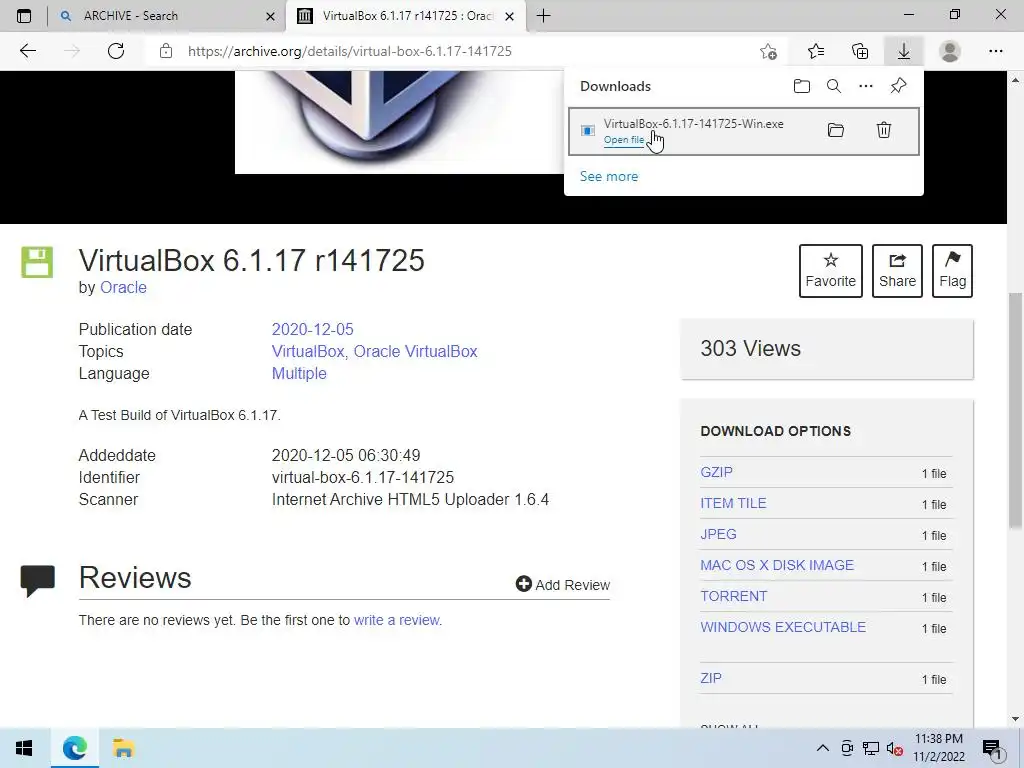This screenshot has height=768, width=1024.
Task: Click the Share button
Action: [x=897, y=270]
